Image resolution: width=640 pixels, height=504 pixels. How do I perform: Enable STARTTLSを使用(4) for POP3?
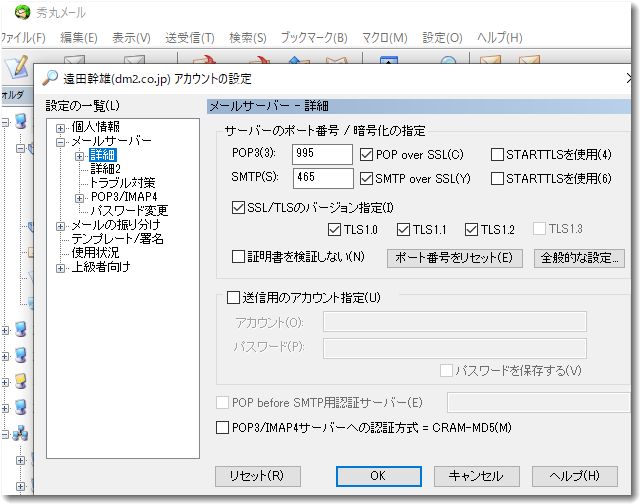(x=497, y=155)
